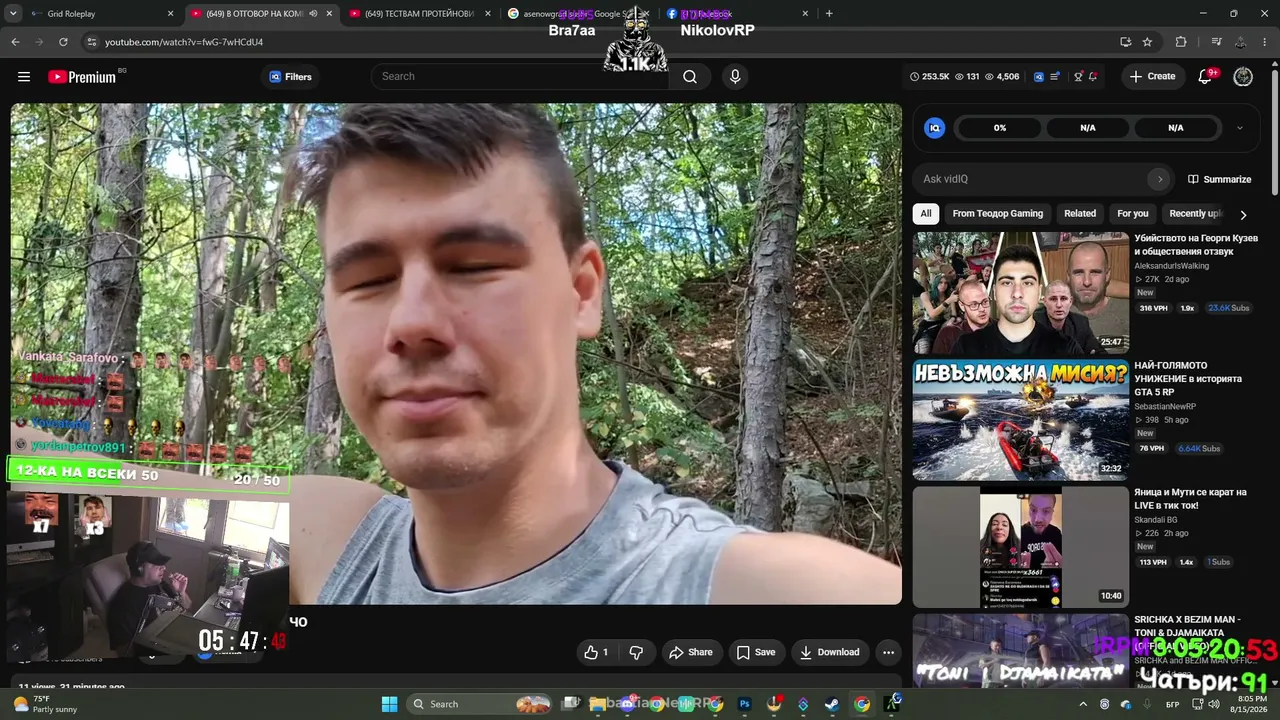Go back in browser history
The image size is (1280, 720).
tap(15, 42)
